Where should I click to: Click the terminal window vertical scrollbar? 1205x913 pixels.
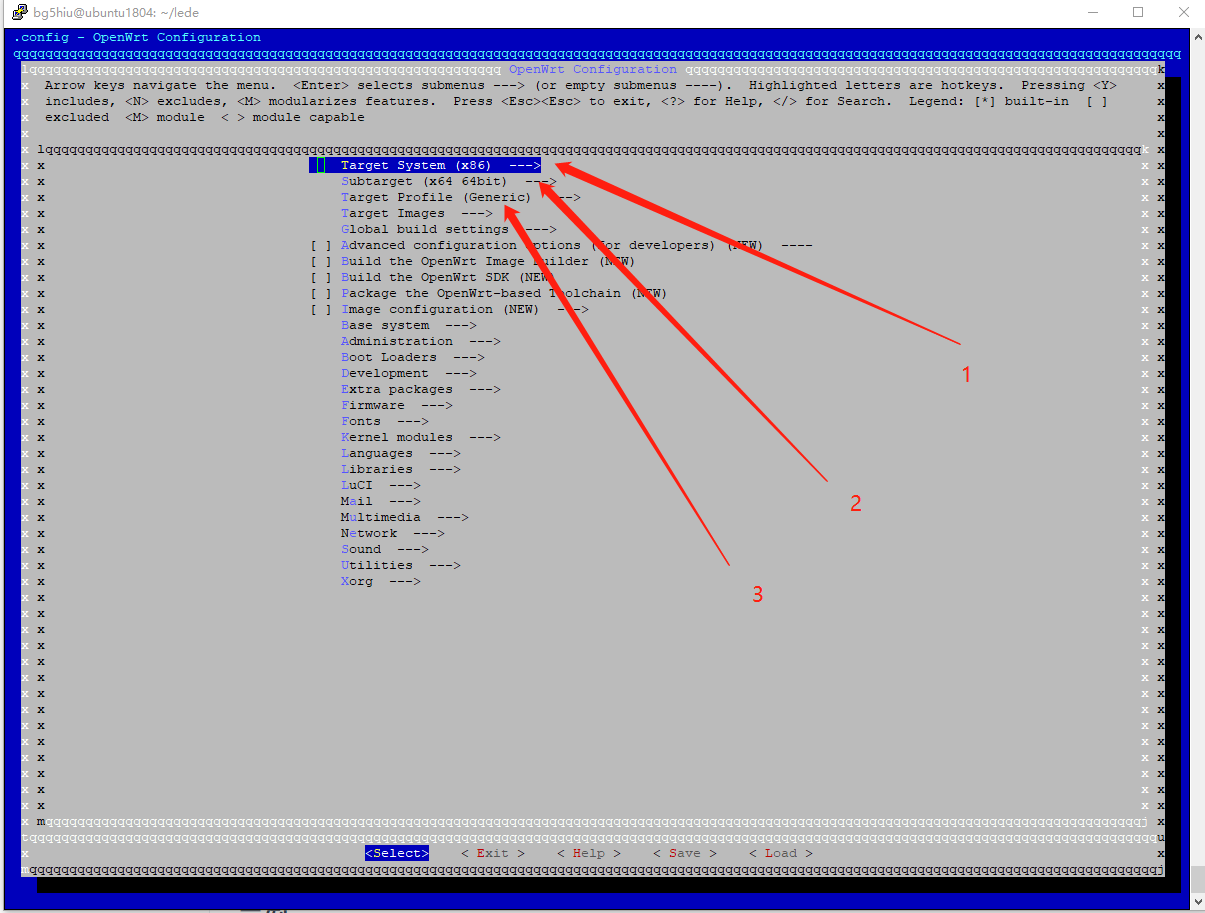click(x=1198, y=470)
